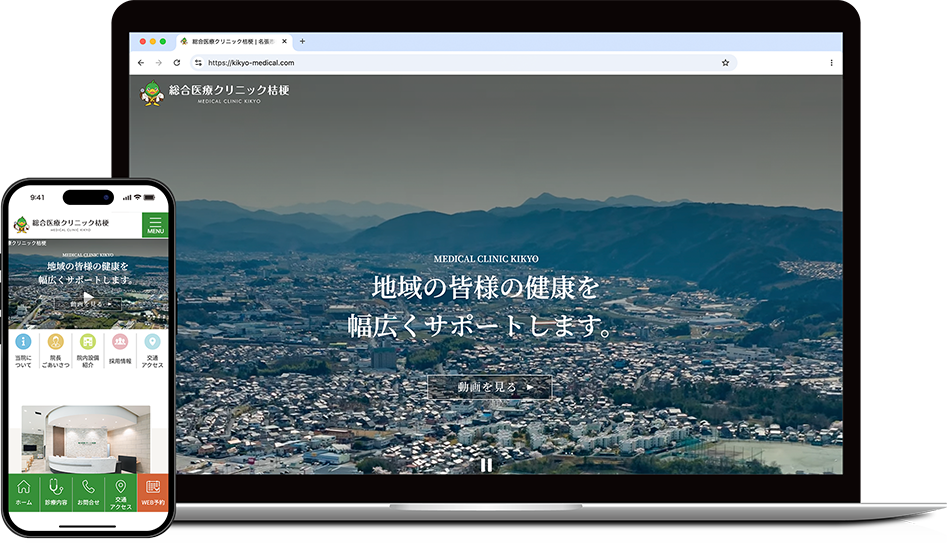Click the play triangle on phone video
Screen dimensions: 947x543
88,297
